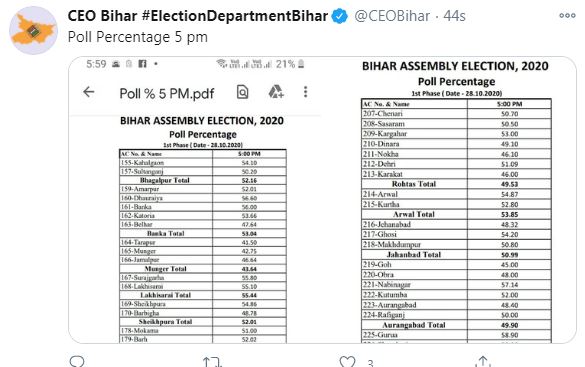Image resolution: width=585 pixels, height=367 pixels.
Task: Open the left poll percentage image with Bhagalpur Total
Action: (x=196, y=200)
